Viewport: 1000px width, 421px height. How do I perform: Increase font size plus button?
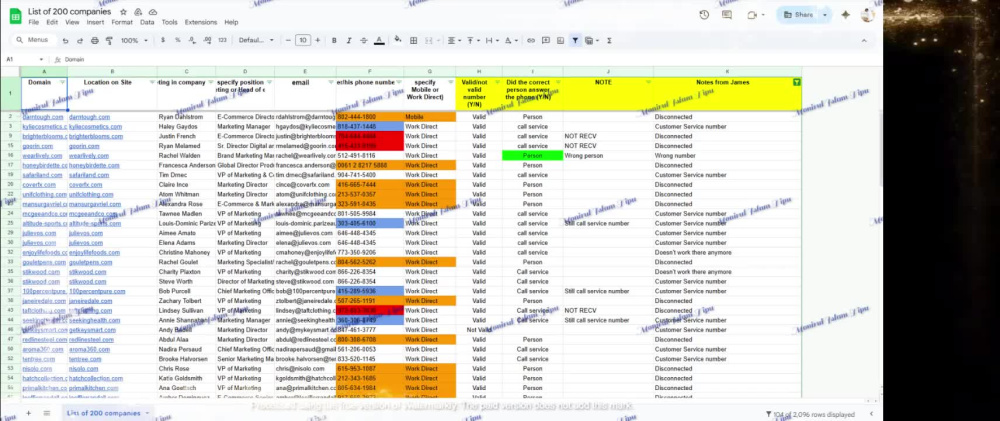(318, 40)
